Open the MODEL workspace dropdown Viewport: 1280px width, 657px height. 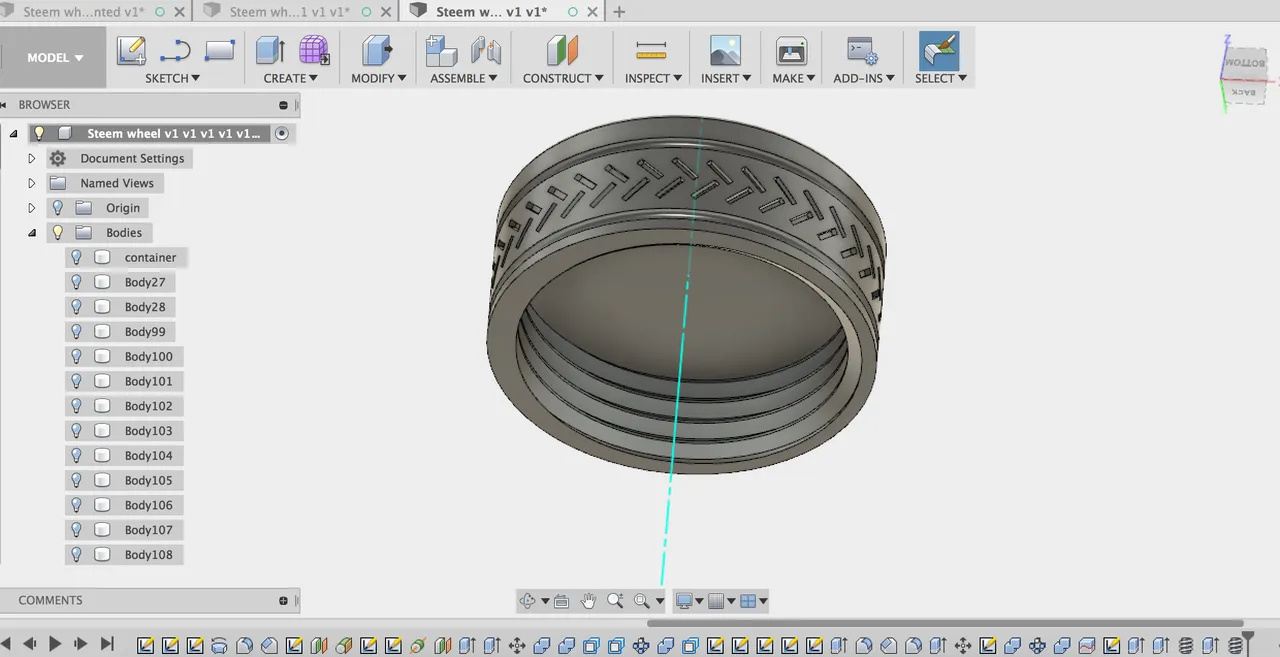(x=54, y=58)
